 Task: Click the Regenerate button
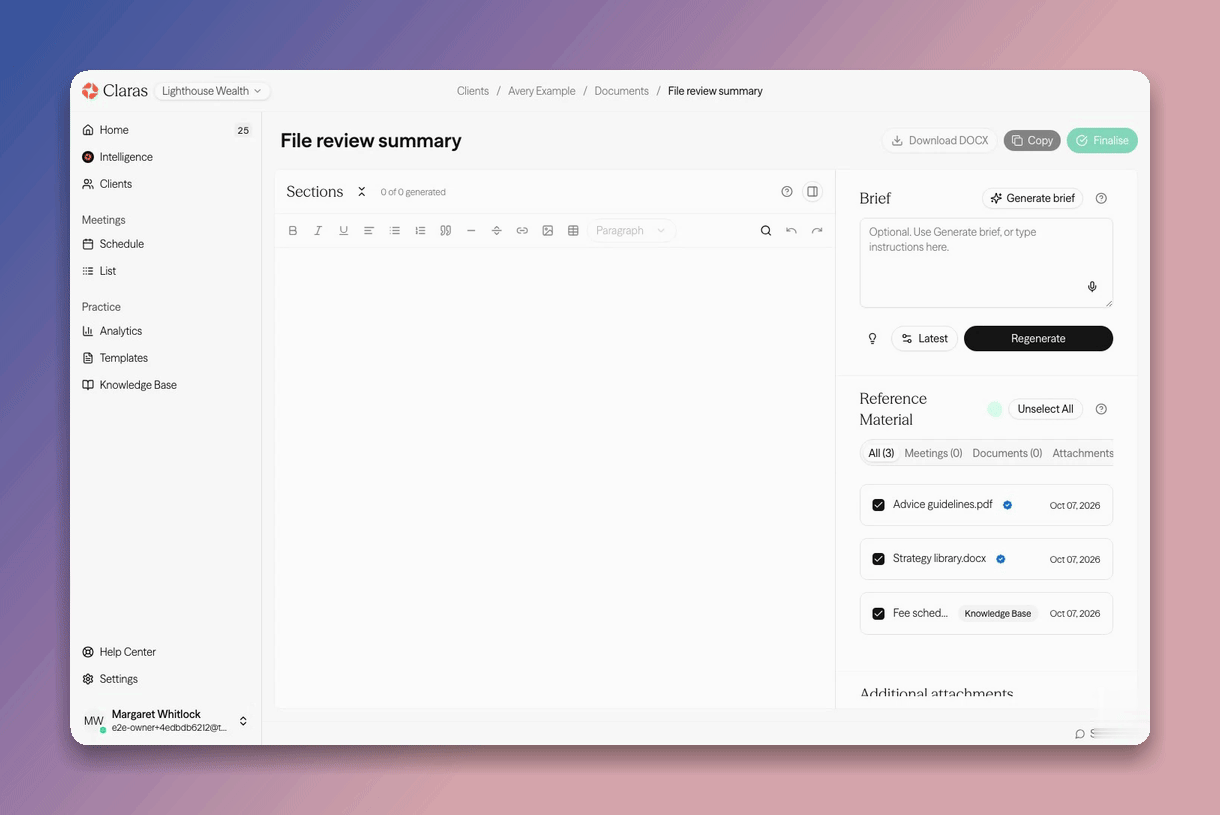pos(1038,339)
